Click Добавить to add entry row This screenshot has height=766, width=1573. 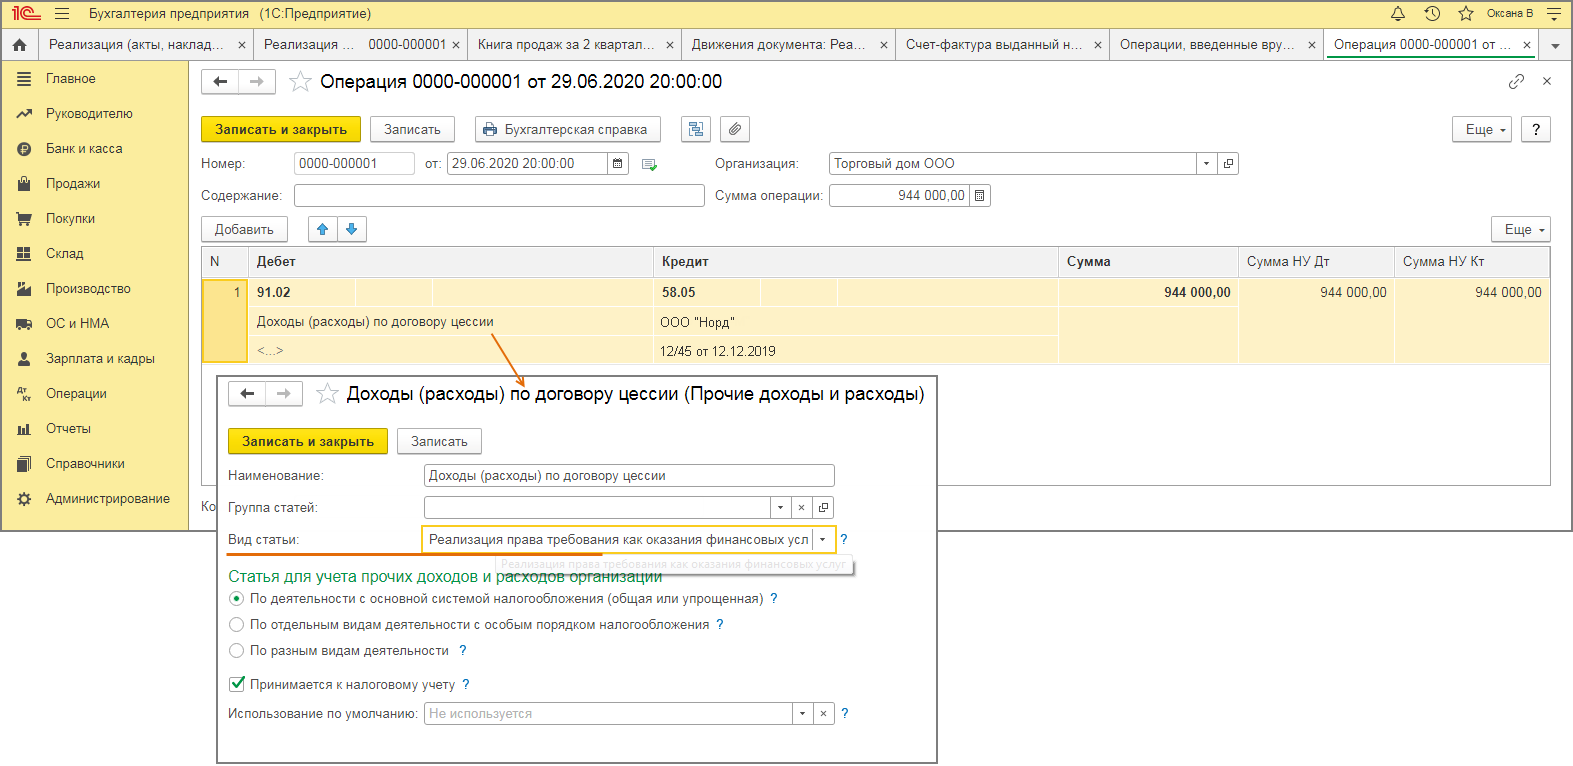(x=244, y=229)
